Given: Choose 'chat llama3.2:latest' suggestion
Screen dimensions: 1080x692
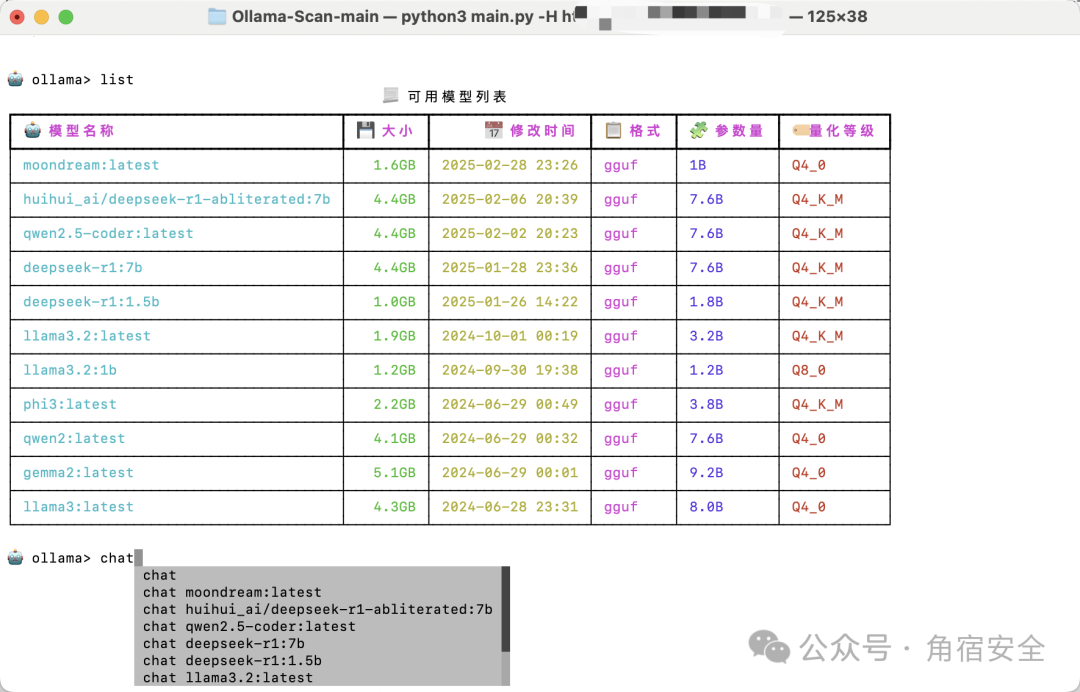Looking at the screenshot, I should click(318, 678).
